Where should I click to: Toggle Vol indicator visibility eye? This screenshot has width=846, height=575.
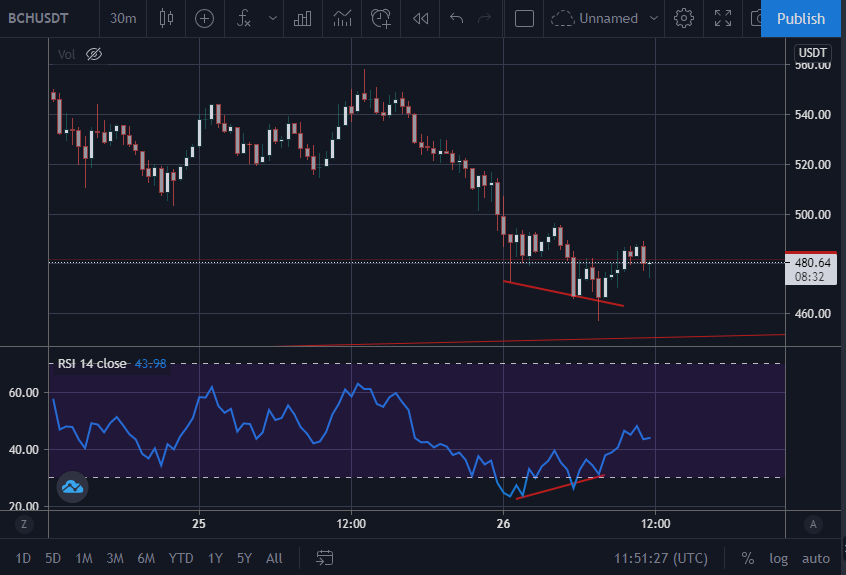(x=94, y=54)
